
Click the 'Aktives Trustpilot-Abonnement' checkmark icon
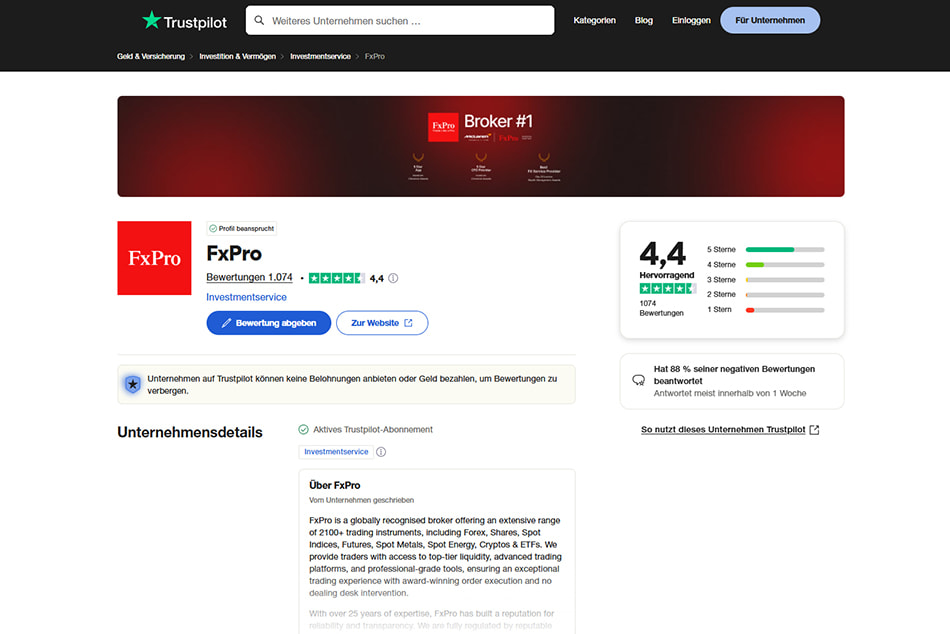(x=304, y=430)
